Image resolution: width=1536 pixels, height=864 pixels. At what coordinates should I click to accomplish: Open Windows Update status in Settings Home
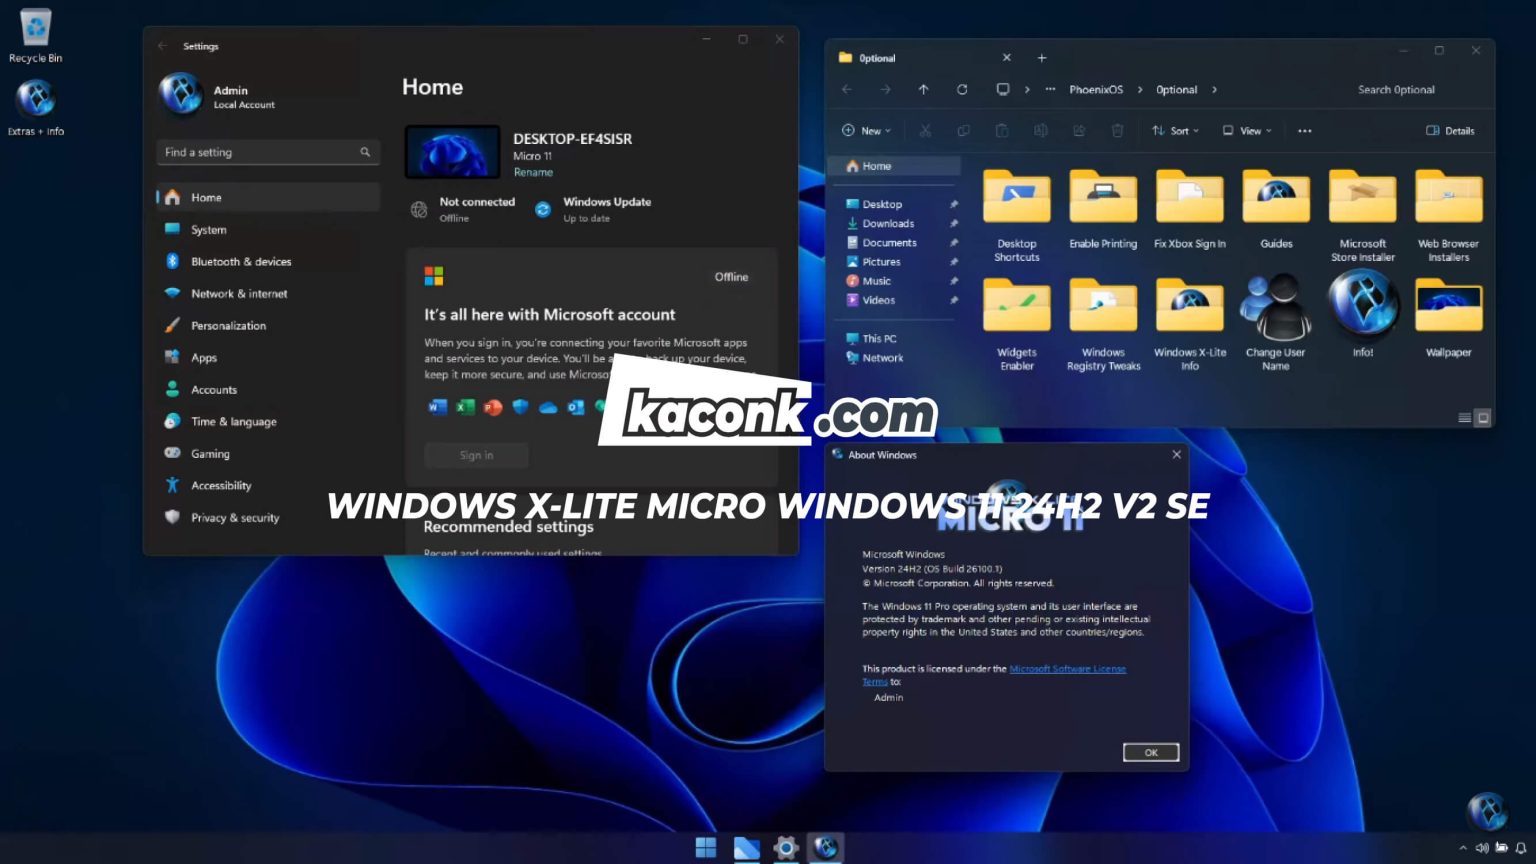tap(593, 208)
